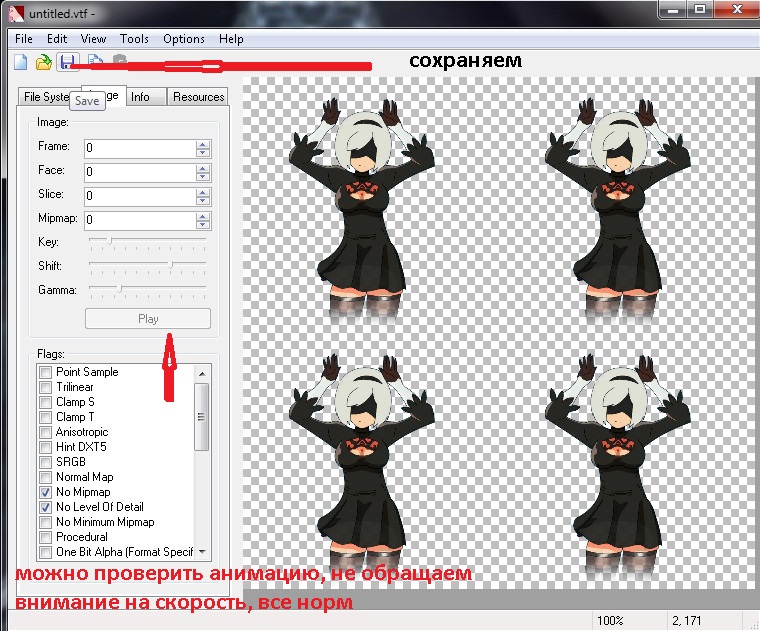Screen dimensions: 760x631
Task: Click the Flags list scroll down arrow
Action: [202, 552]
